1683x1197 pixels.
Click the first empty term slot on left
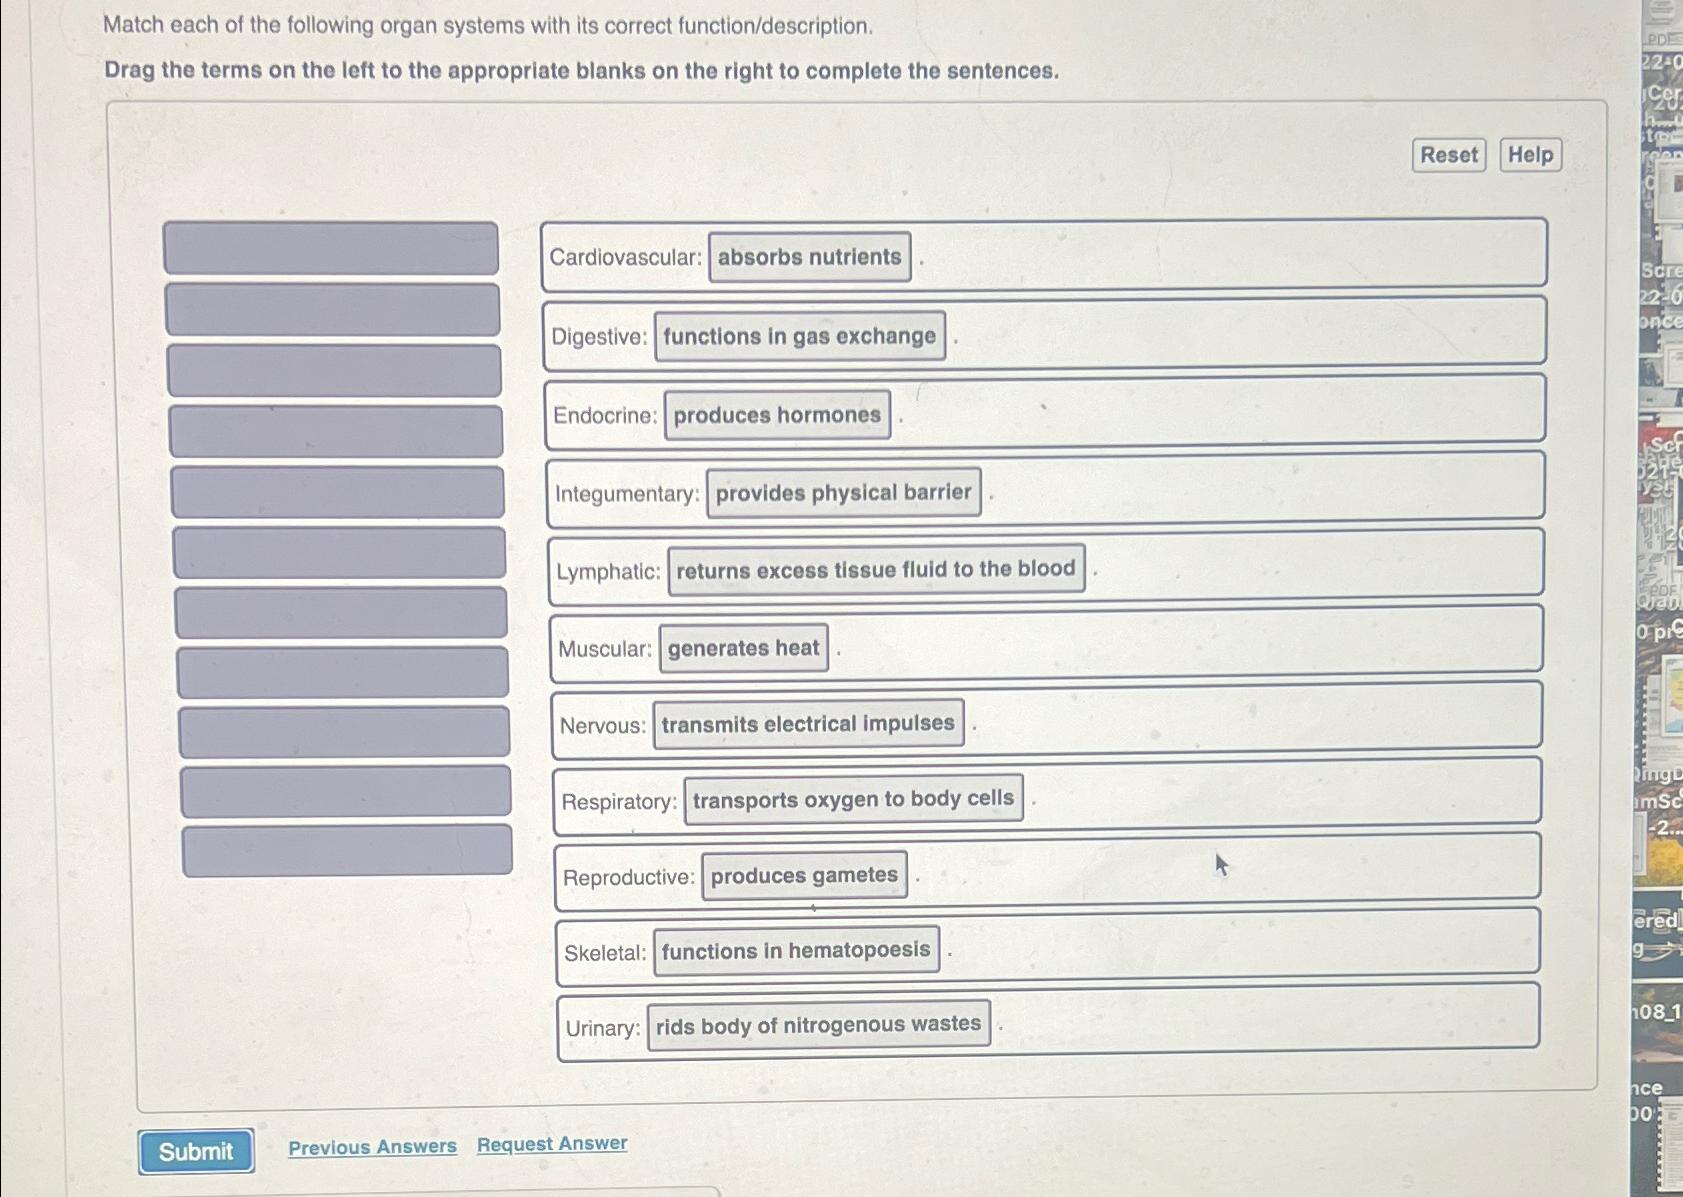pos(331,248)
